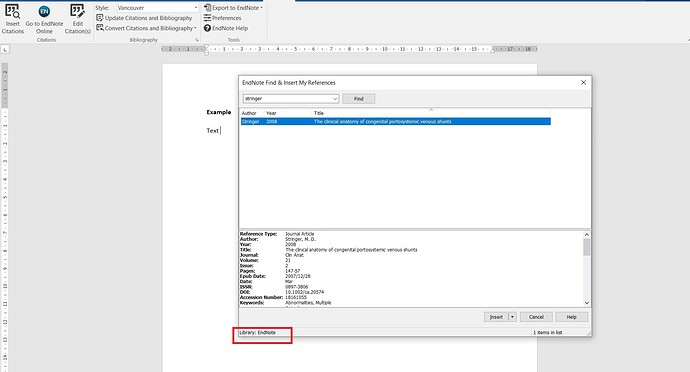Click the Insert button
This screenshot has width=690, height=372.
(x=496, y=317)
